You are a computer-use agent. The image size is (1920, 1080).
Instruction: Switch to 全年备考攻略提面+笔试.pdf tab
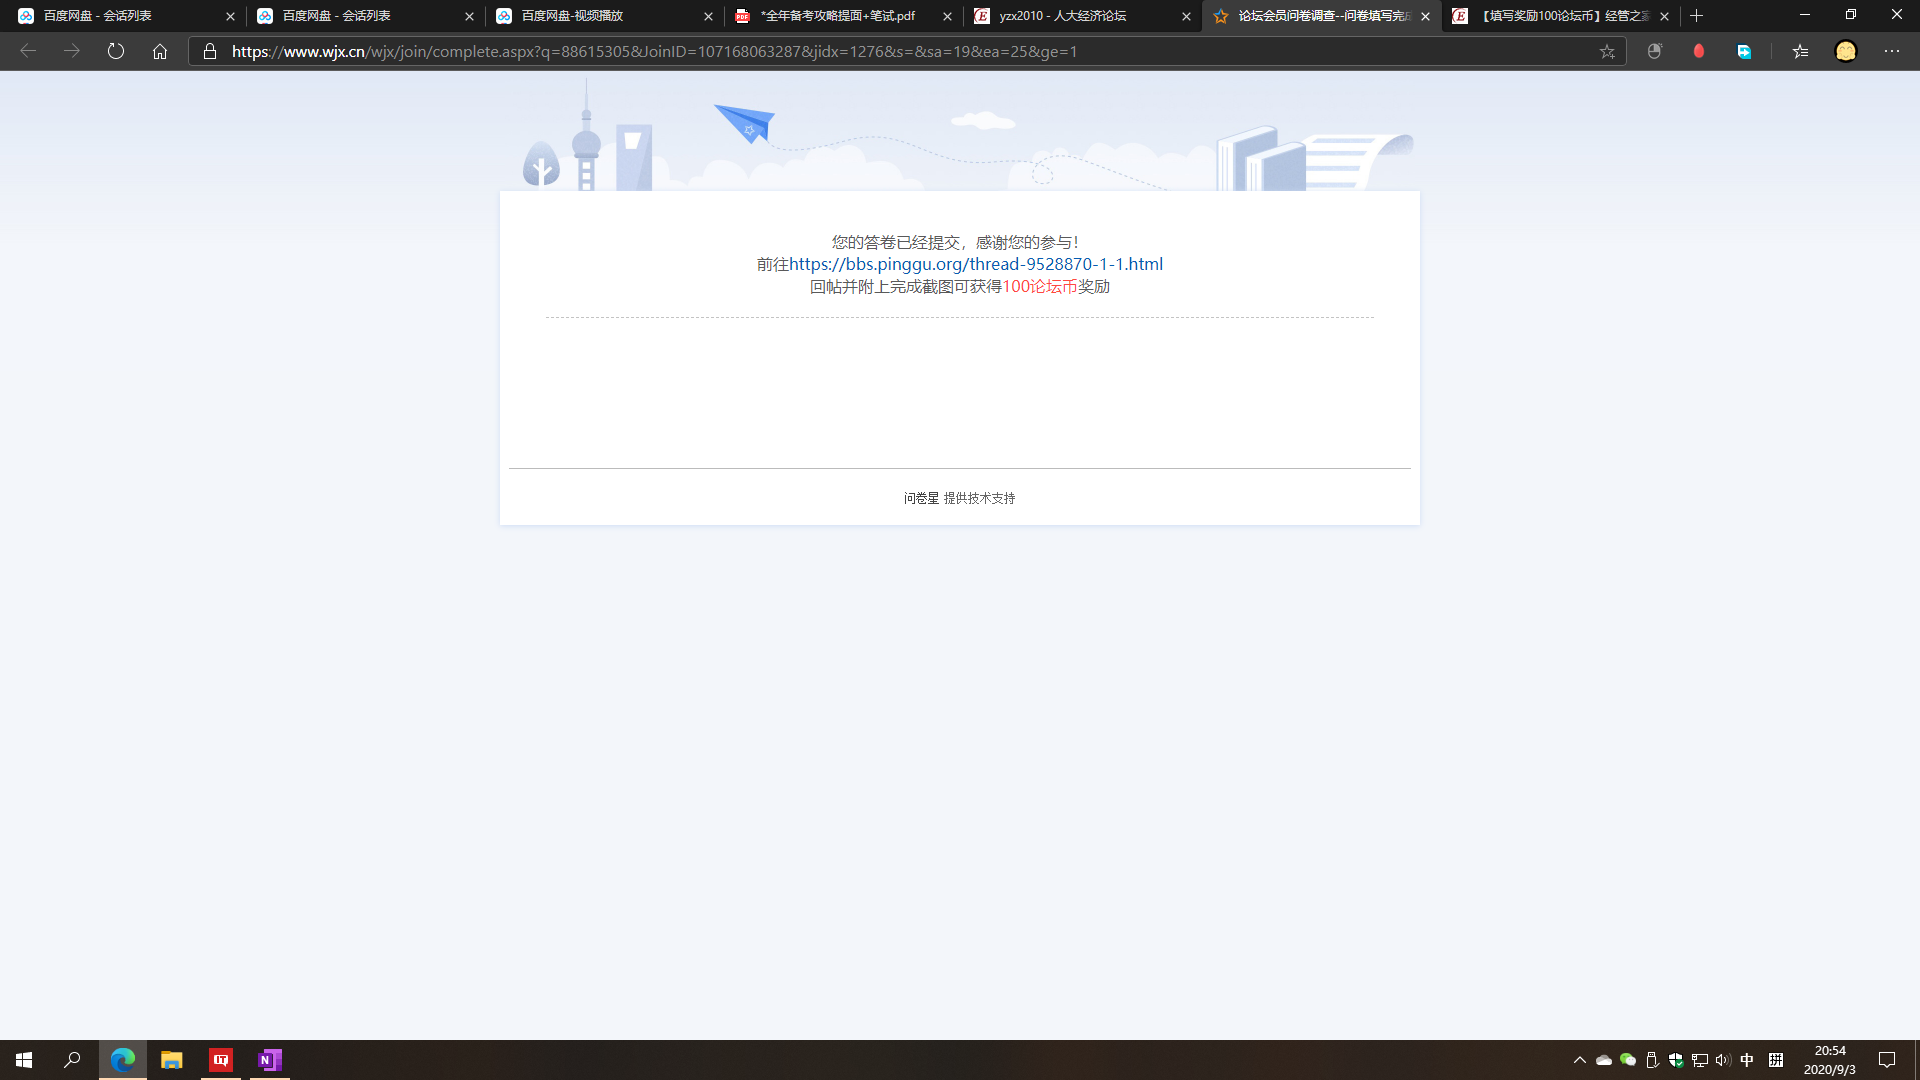(838, 16)
